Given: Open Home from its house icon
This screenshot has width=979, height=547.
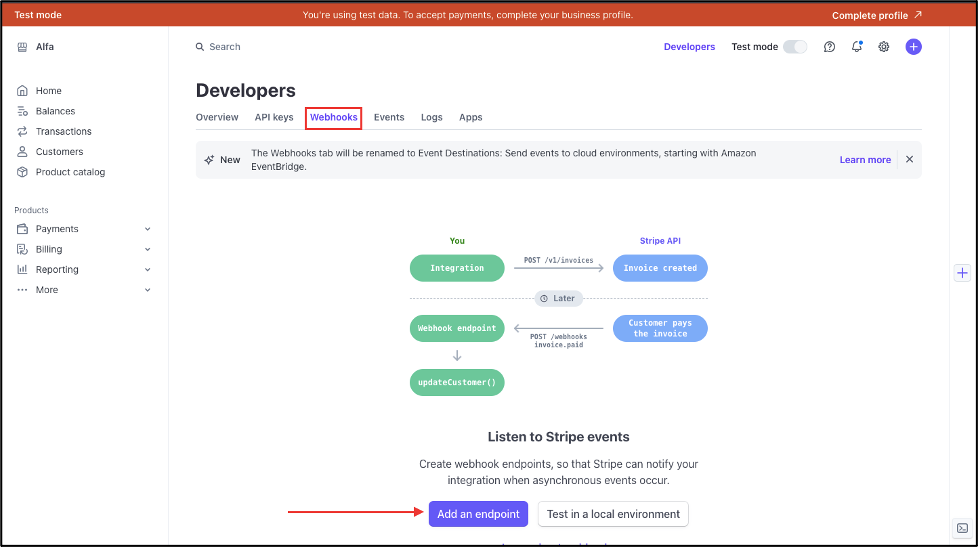Looking at the screenshot, I should 22,91.
